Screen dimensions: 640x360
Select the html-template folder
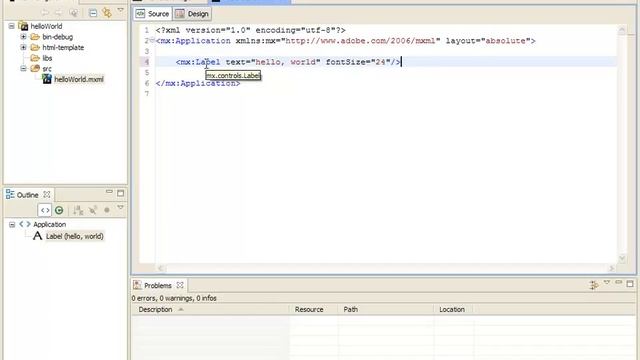[x=63, y=47]
